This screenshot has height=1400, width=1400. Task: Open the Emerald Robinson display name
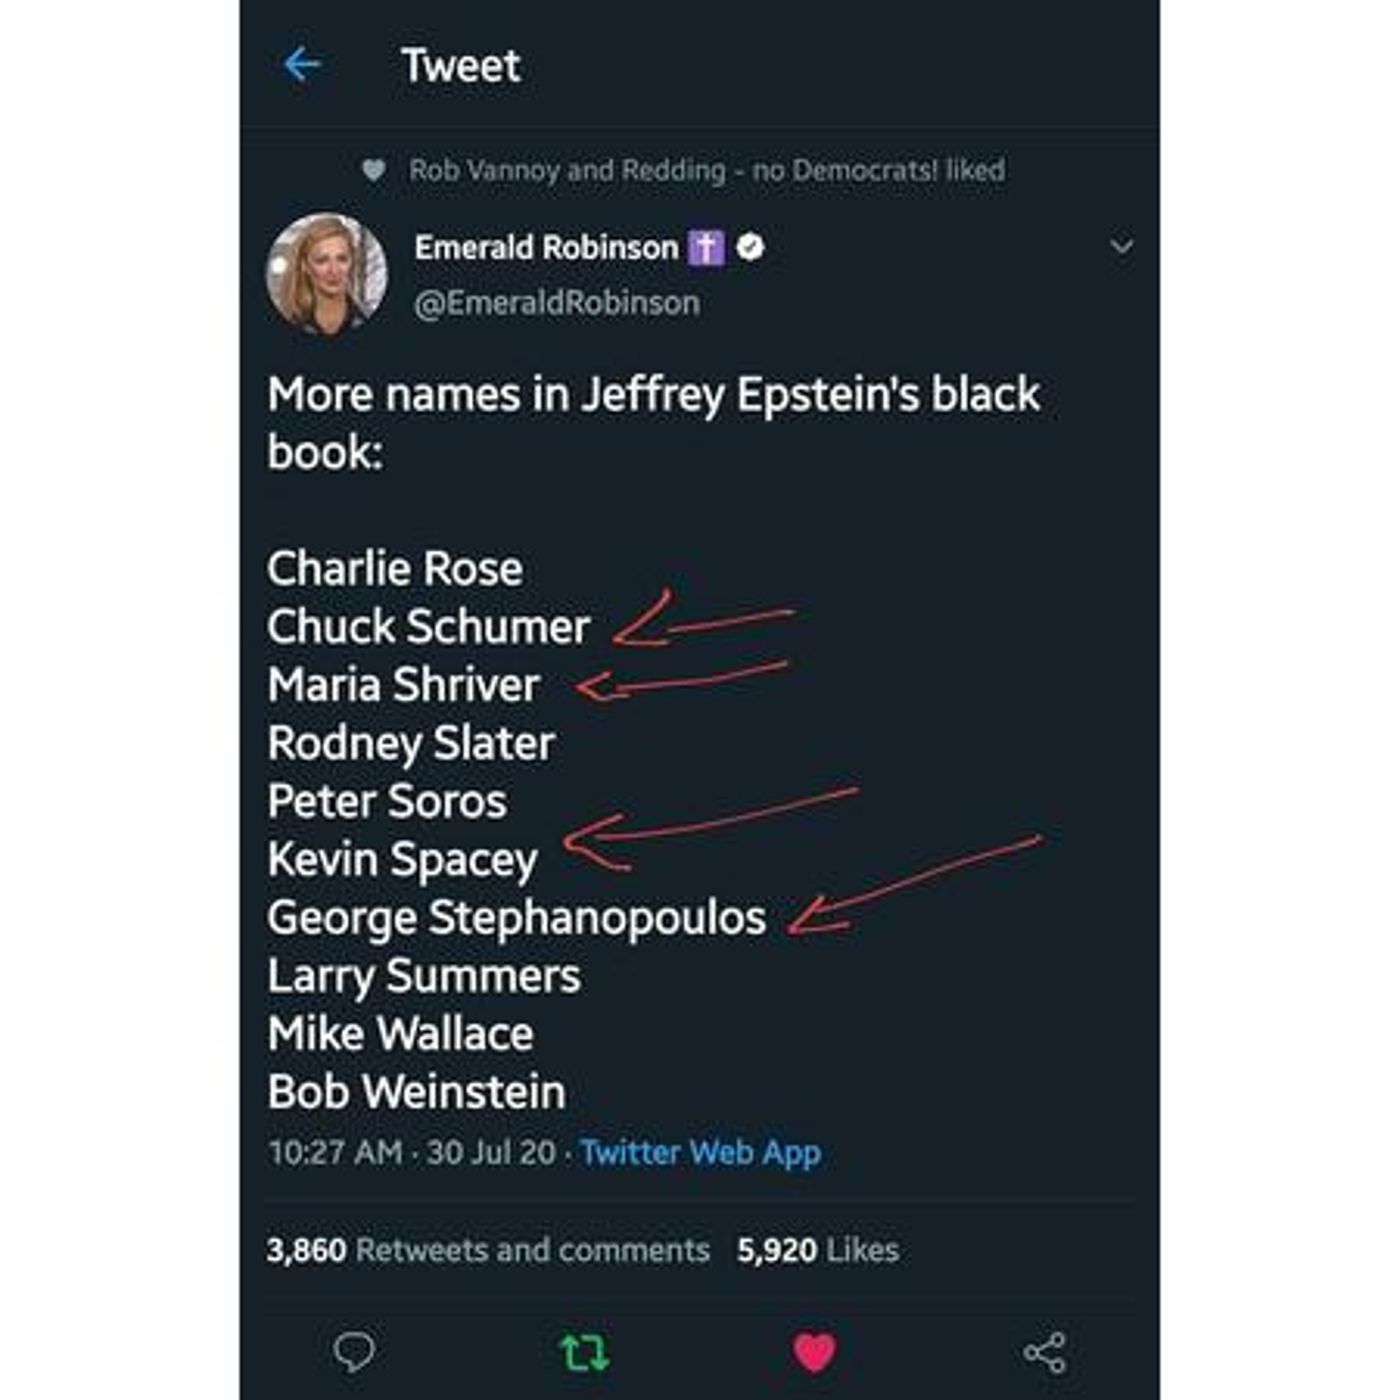point(546,247)
